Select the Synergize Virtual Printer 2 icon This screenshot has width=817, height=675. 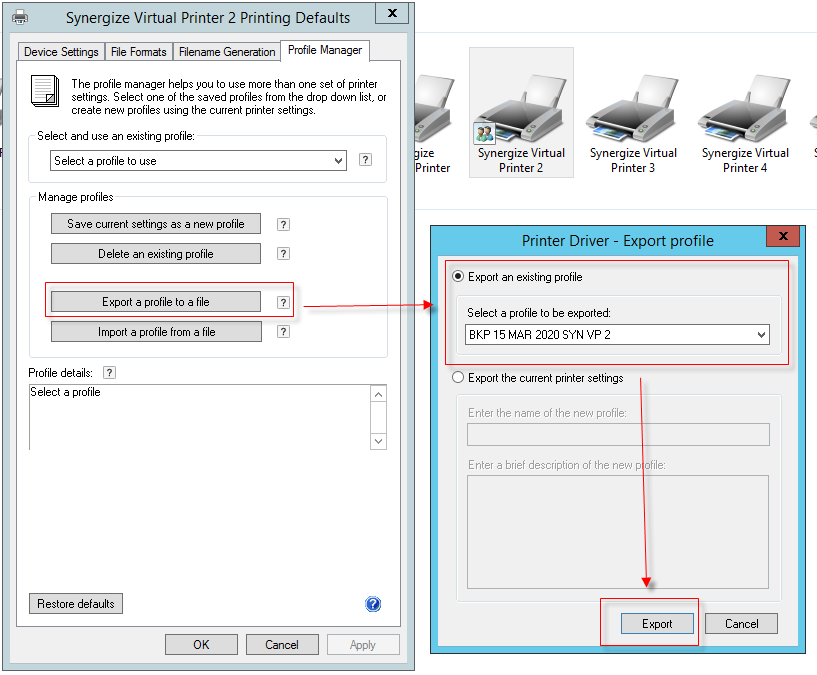(x=521, y=113)
